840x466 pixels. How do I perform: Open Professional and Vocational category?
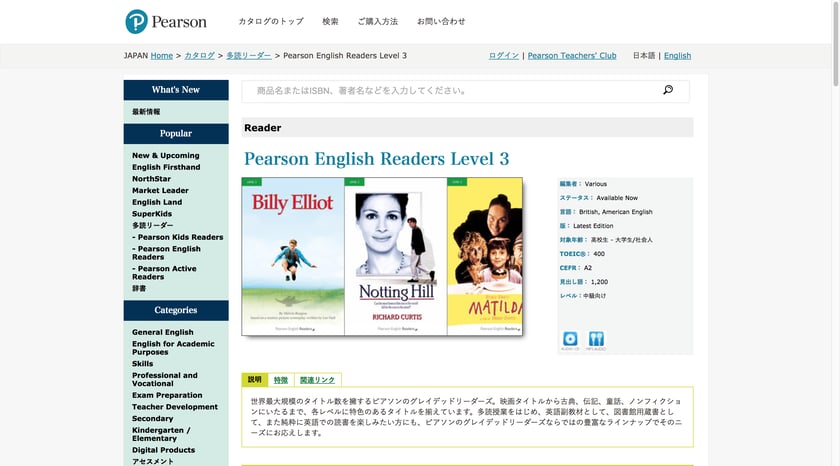point(164,379)
